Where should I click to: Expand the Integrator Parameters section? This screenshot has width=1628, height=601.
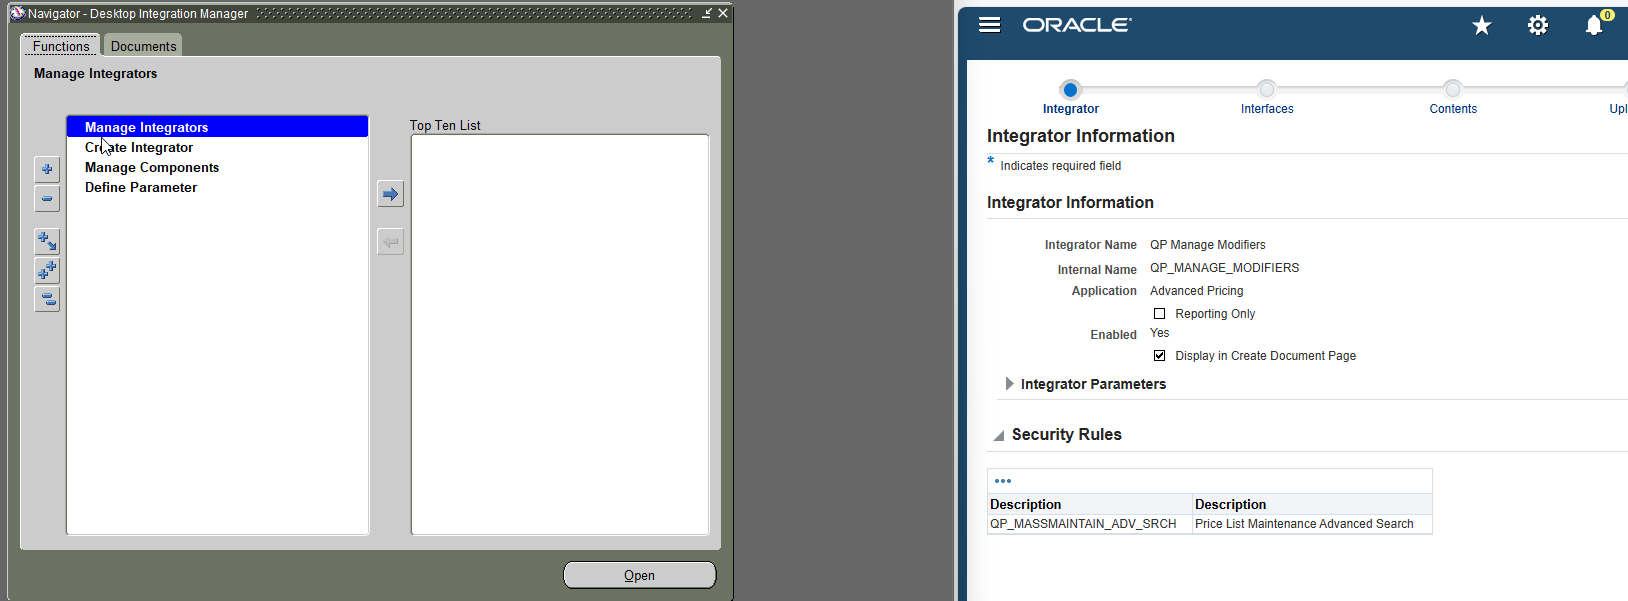[x=1009, y=384]
